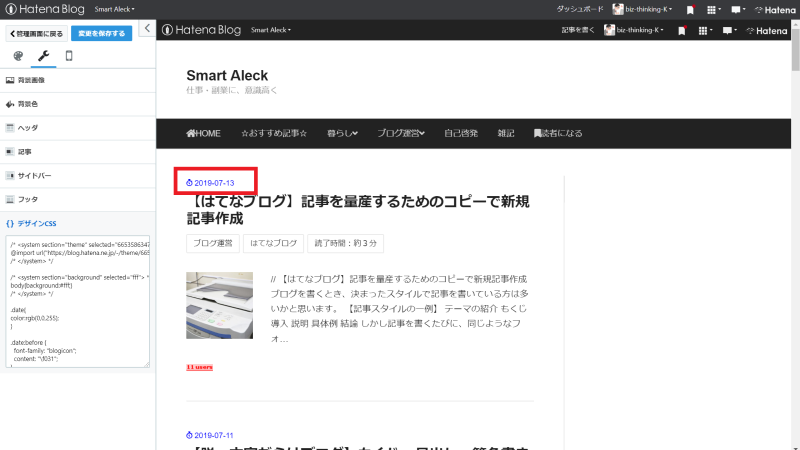This screenshot has width=800, height=450.
Task: Click the preview header bookmark icon
Action: pos(682,31)
